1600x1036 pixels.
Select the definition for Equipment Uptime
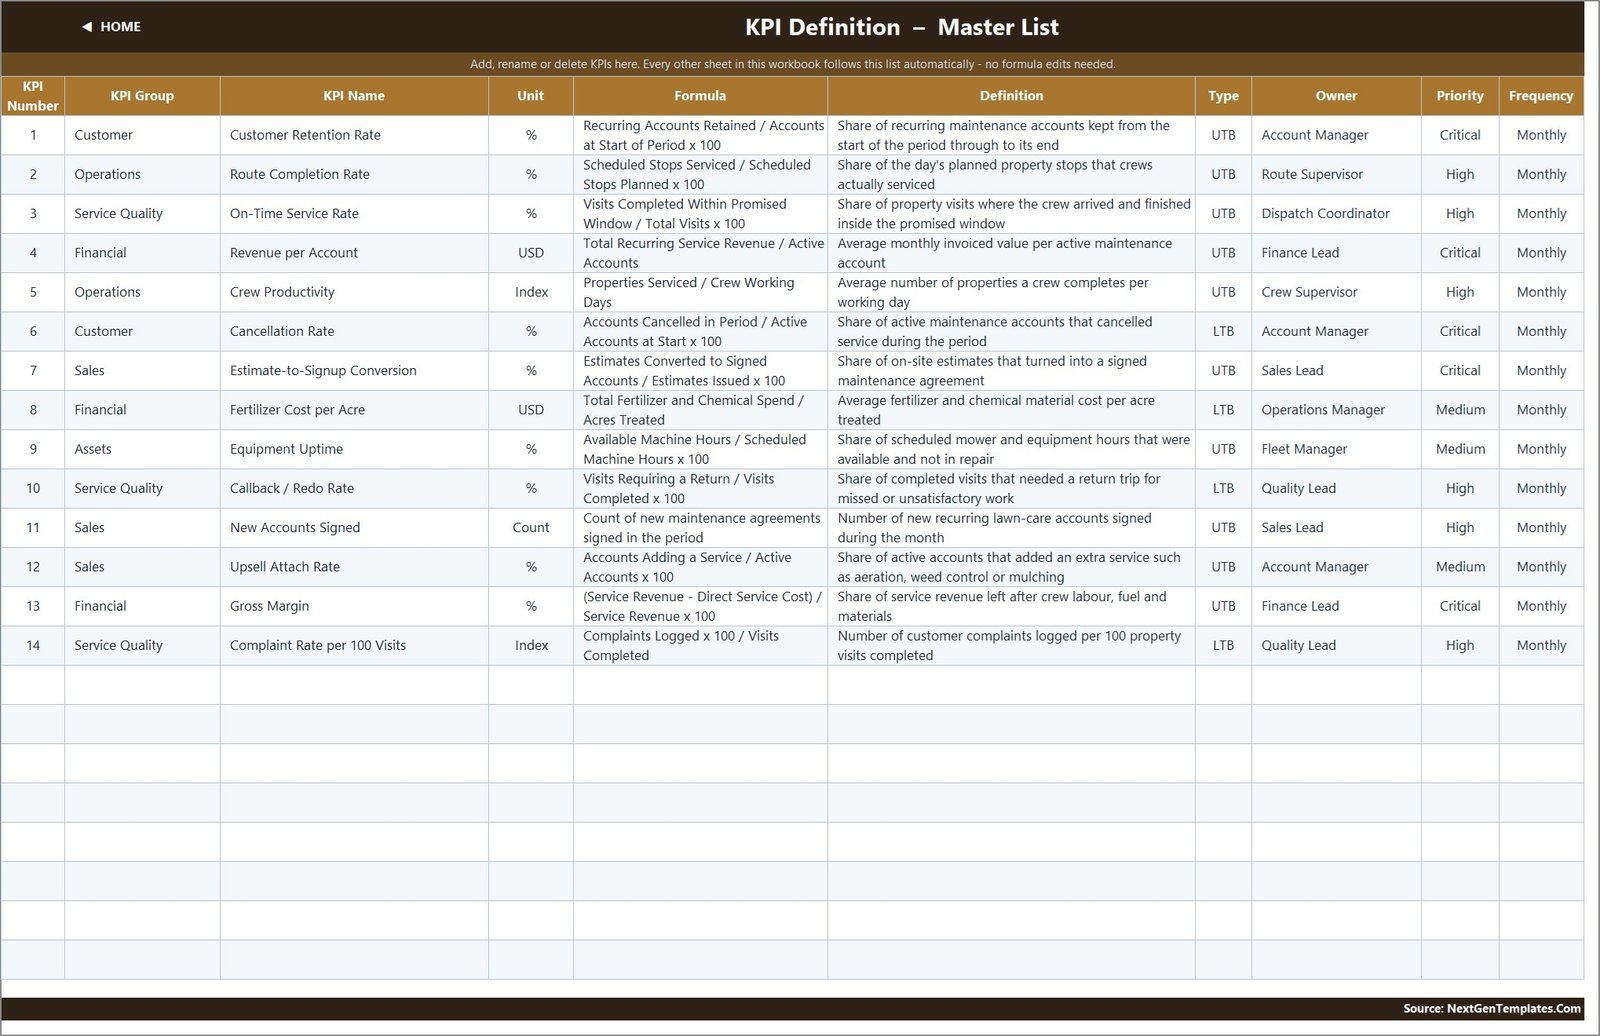pos(1011,449)
